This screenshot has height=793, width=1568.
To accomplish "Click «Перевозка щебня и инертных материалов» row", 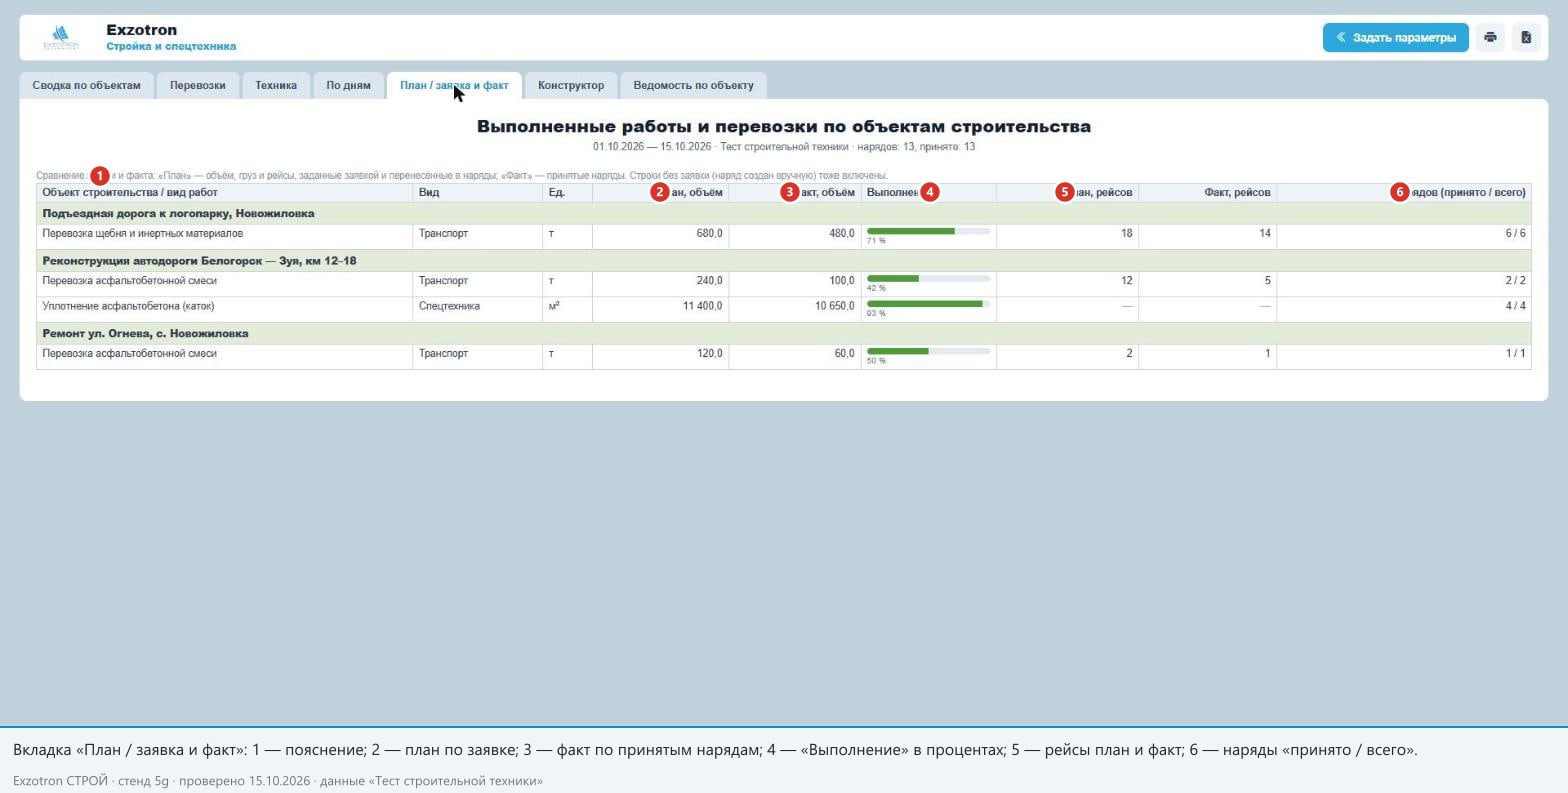I will point(783,236).
